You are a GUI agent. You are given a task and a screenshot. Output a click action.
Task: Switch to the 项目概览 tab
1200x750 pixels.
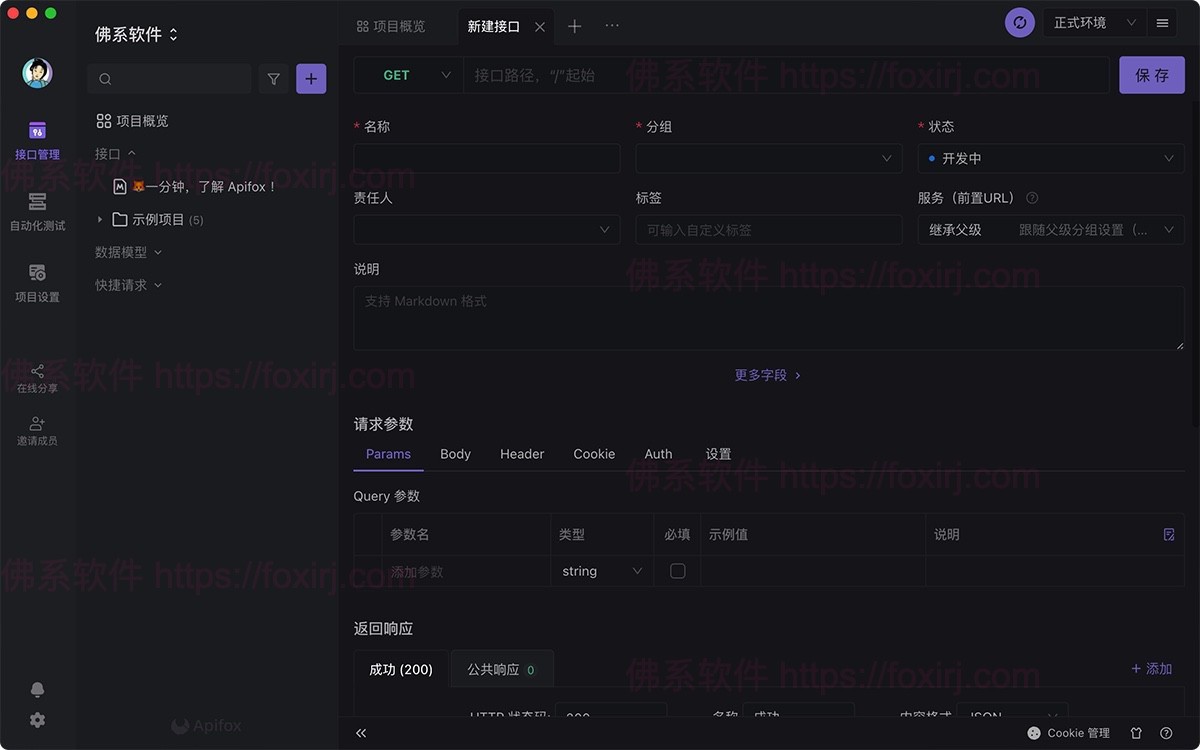(x=401, y=25)
